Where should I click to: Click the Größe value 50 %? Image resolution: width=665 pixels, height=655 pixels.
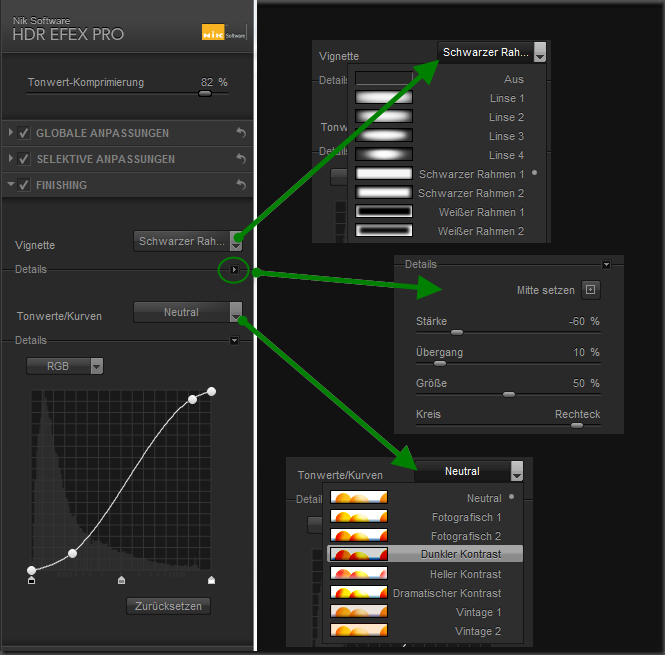(x=586, y=383)
